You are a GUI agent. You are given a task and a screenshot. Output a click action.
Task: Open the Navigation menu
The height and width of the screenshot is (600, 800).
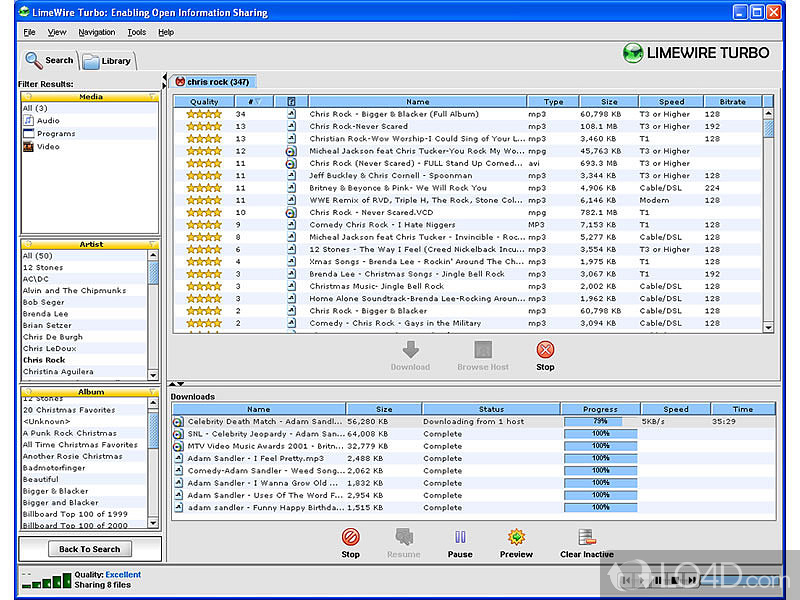96,32
